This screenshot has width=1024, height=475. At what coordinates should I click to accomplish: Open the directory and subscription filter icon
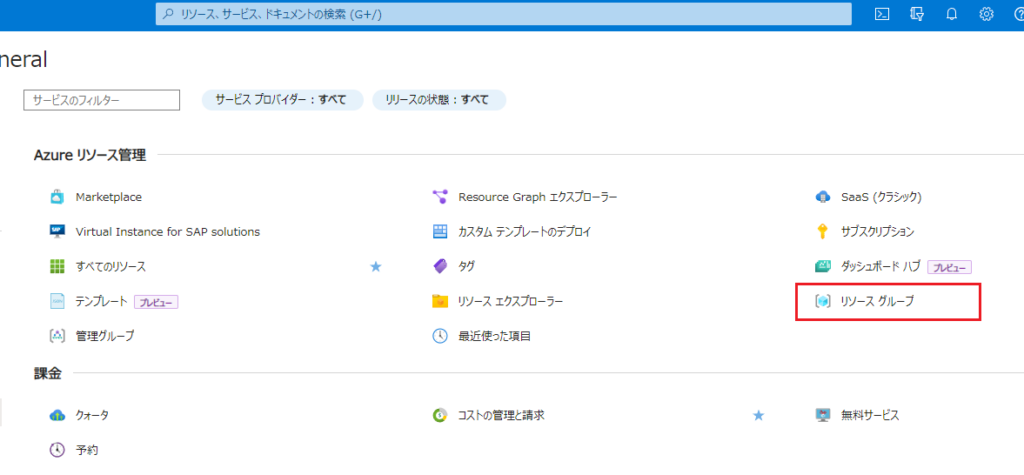click(x=917, y=14)
